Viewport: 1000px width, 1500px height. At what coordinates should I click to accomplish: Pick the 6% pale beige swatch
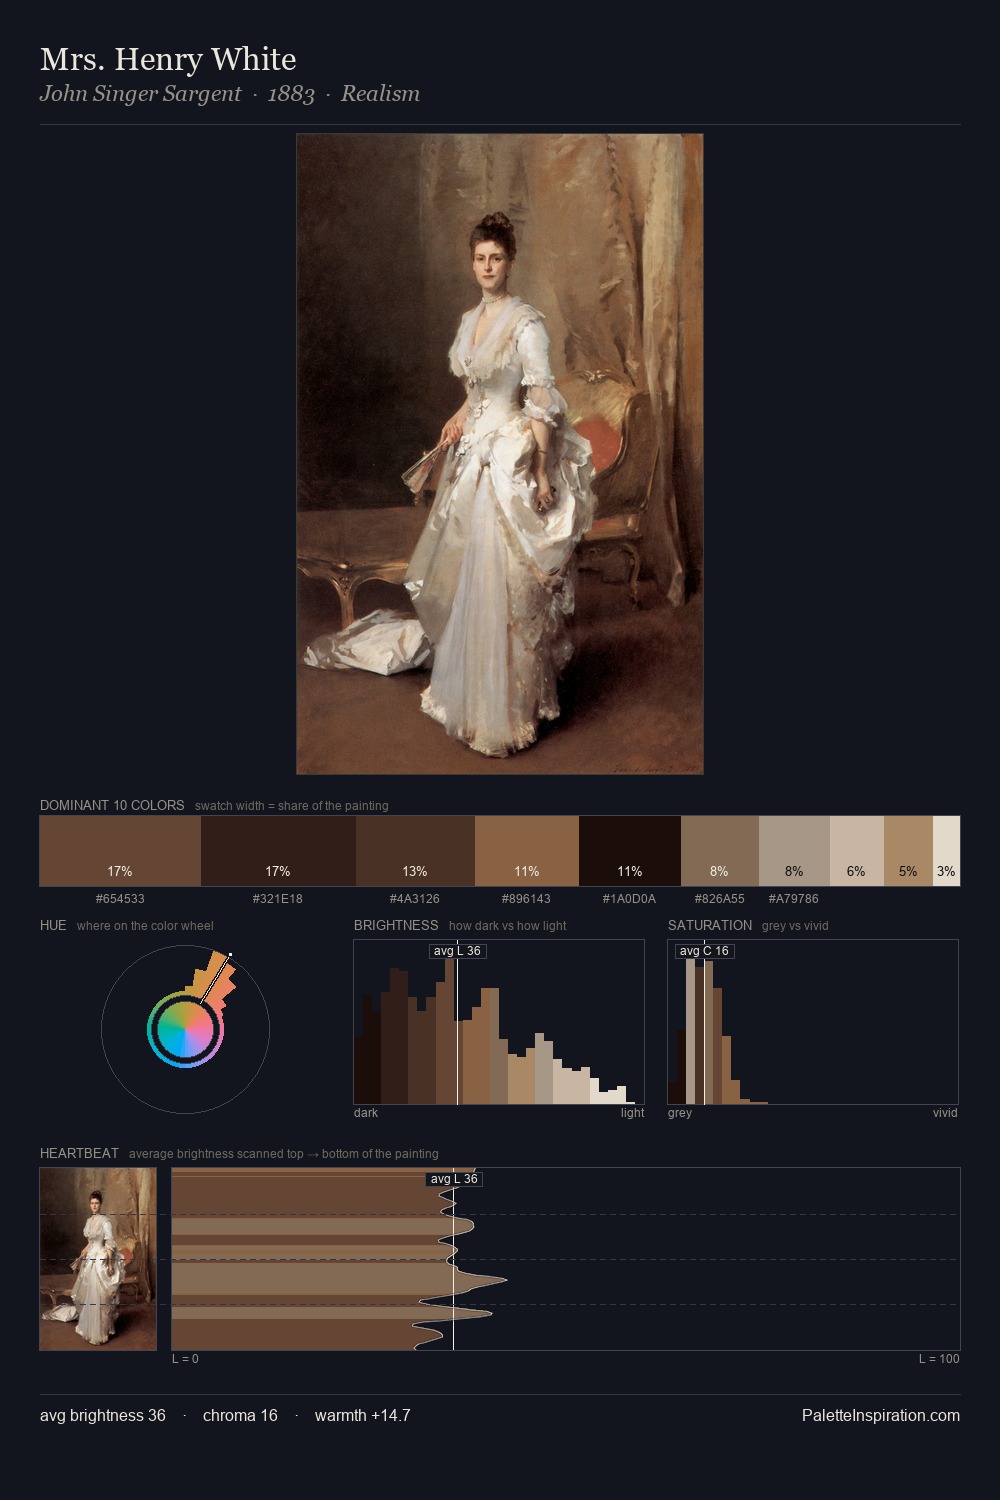click(857, 851)
